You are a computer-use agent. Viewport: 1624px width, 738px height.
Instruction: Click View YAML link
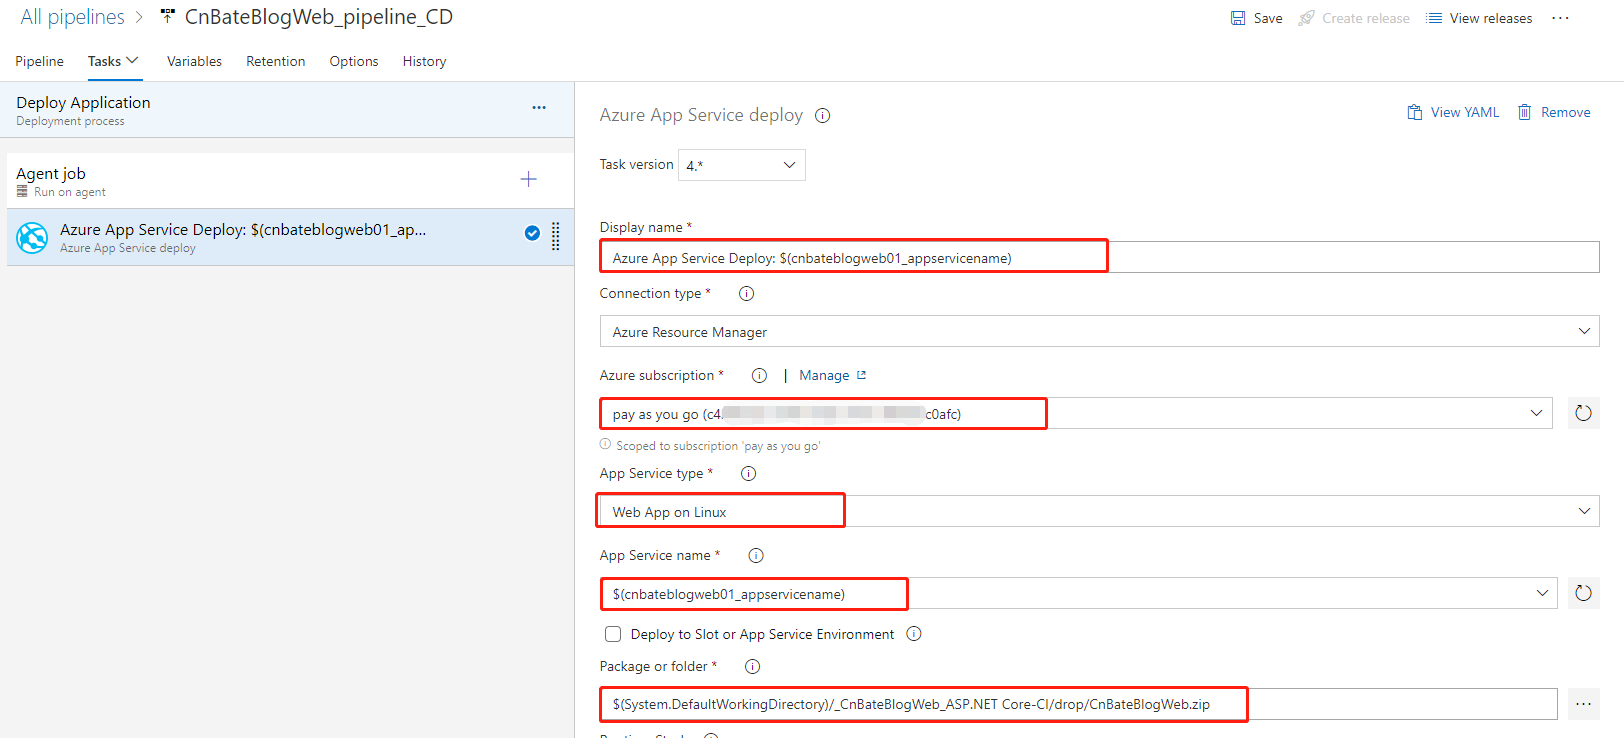(x=1465, y=112)
